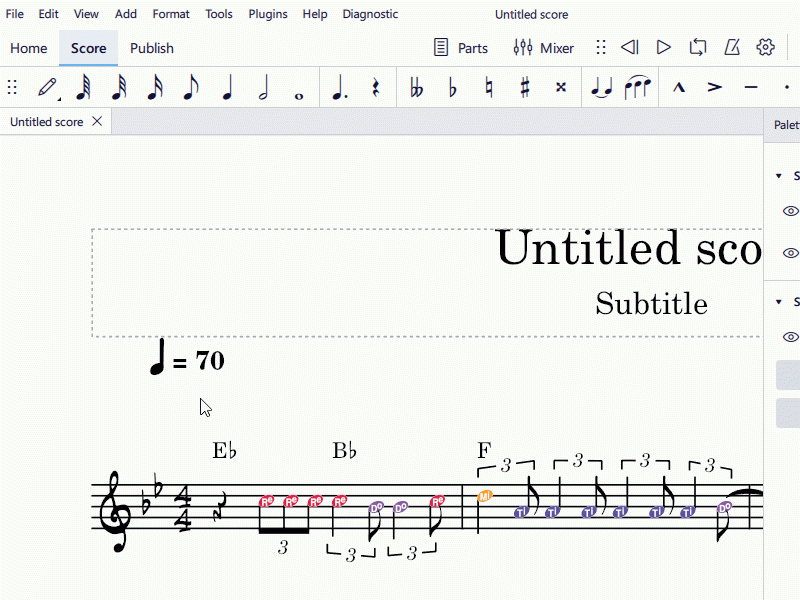Add a slur to selection
This screenshot has height=600, width=800.
(638, 87)
